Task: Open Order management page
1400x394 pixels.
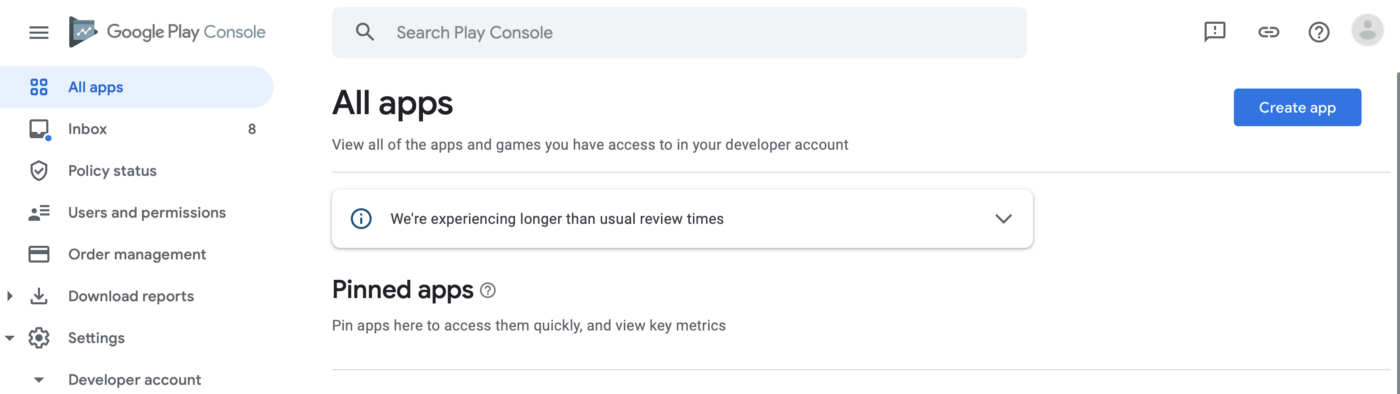Action: point(137,255)
